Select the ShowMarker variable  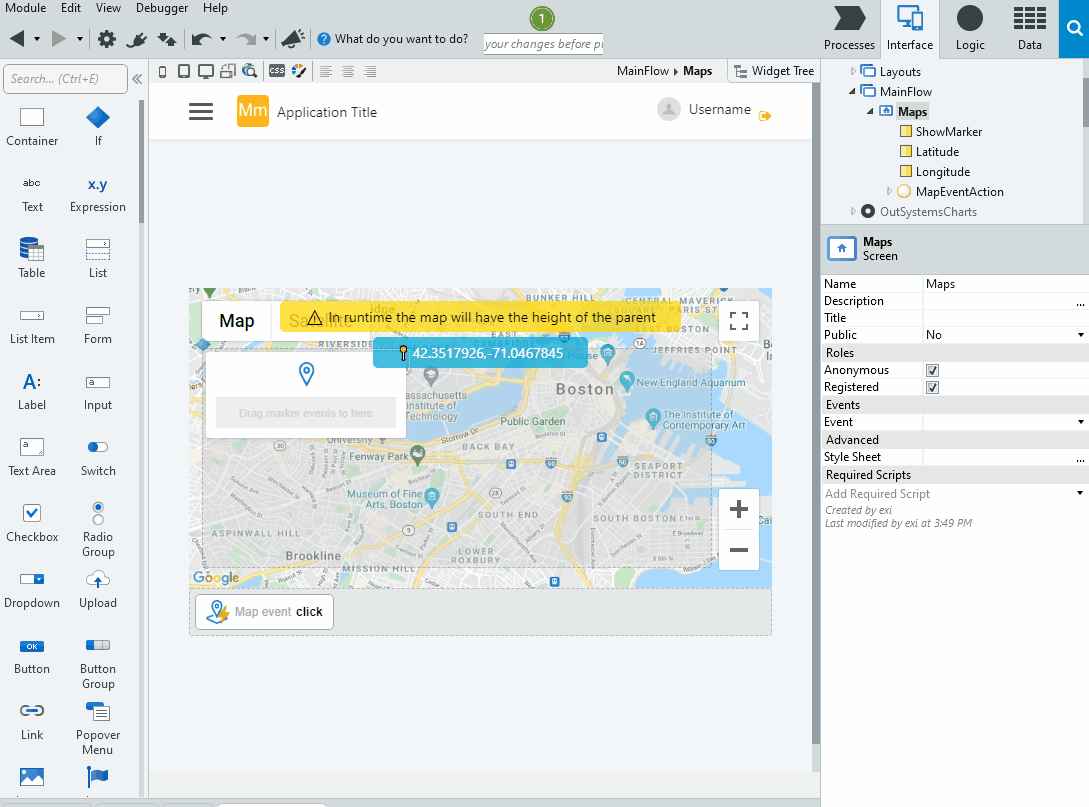point(940,132)
